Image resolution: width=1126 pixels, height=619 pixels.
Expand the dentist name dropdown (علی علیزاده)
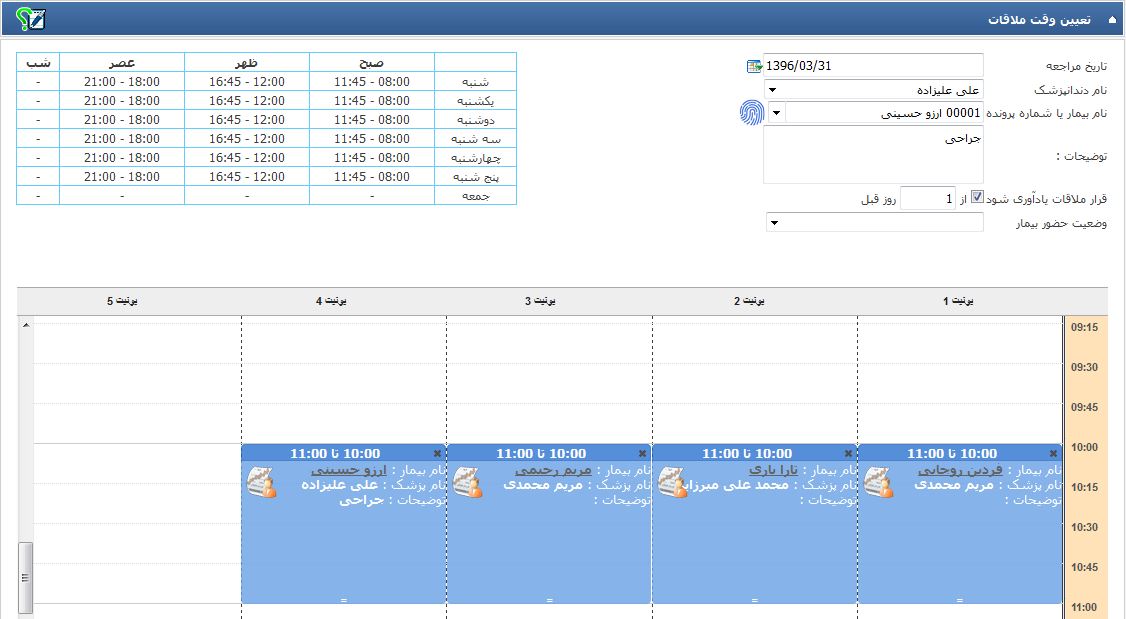pyautogui.click(x=773, y=90)
